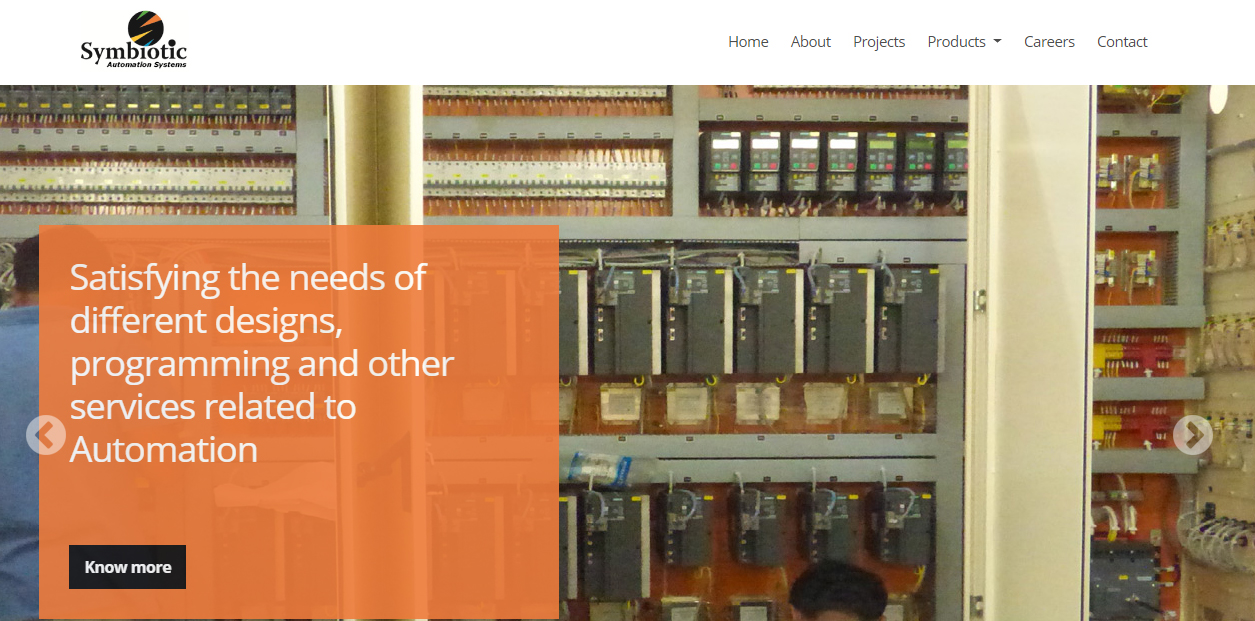
Task: Open the Home page
Action: click(x=748, y=42)
